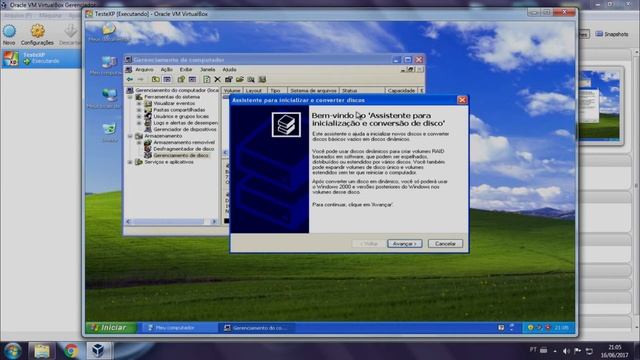This screenshot has width=640, height=360.
Task: Click the open folder icon in MMC toolbar
Action: pyautogui.click(x=240, y=79)
